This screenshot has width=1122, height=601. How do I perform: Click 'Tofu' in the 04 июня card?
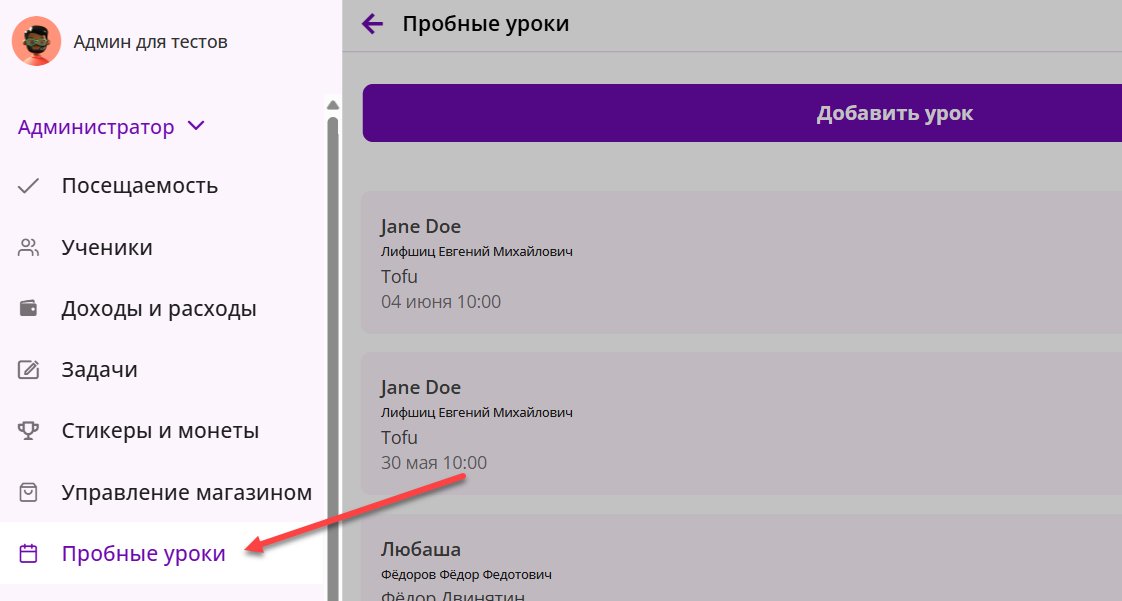pyautogui.click(x=399, y=276)
